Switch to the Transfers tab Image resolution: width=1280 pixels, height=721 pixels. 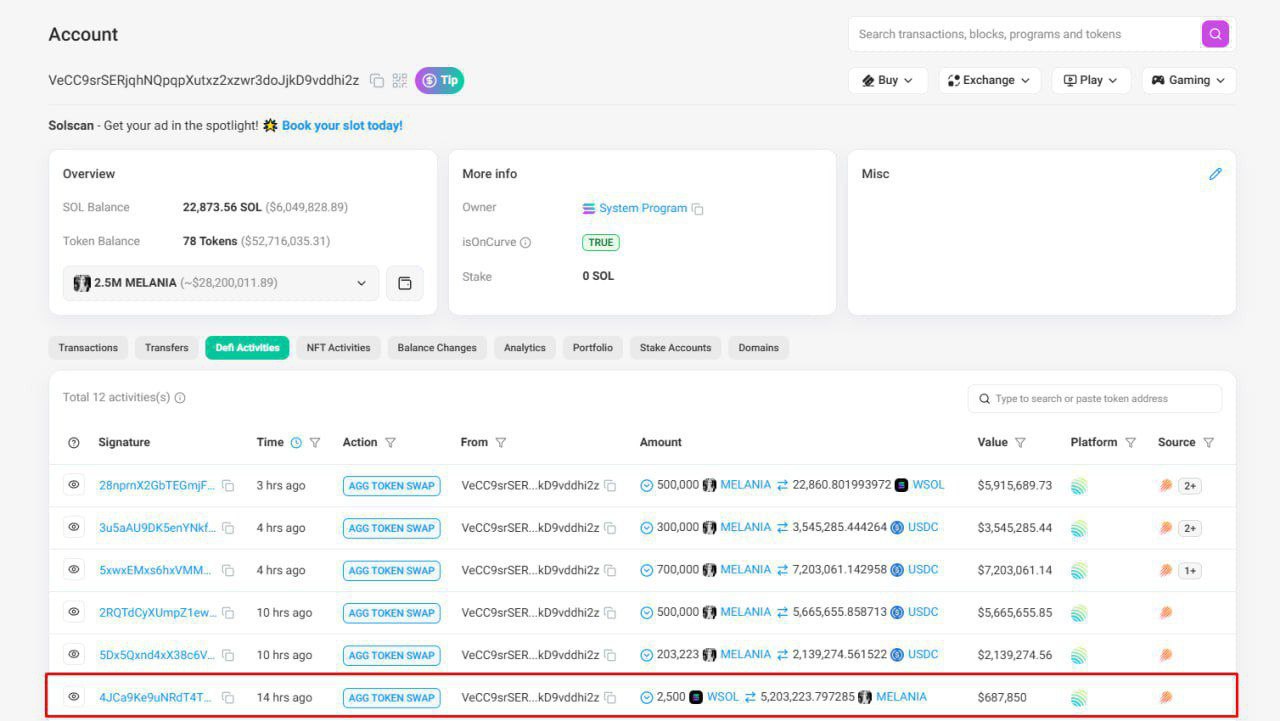[x=166, y=348]
